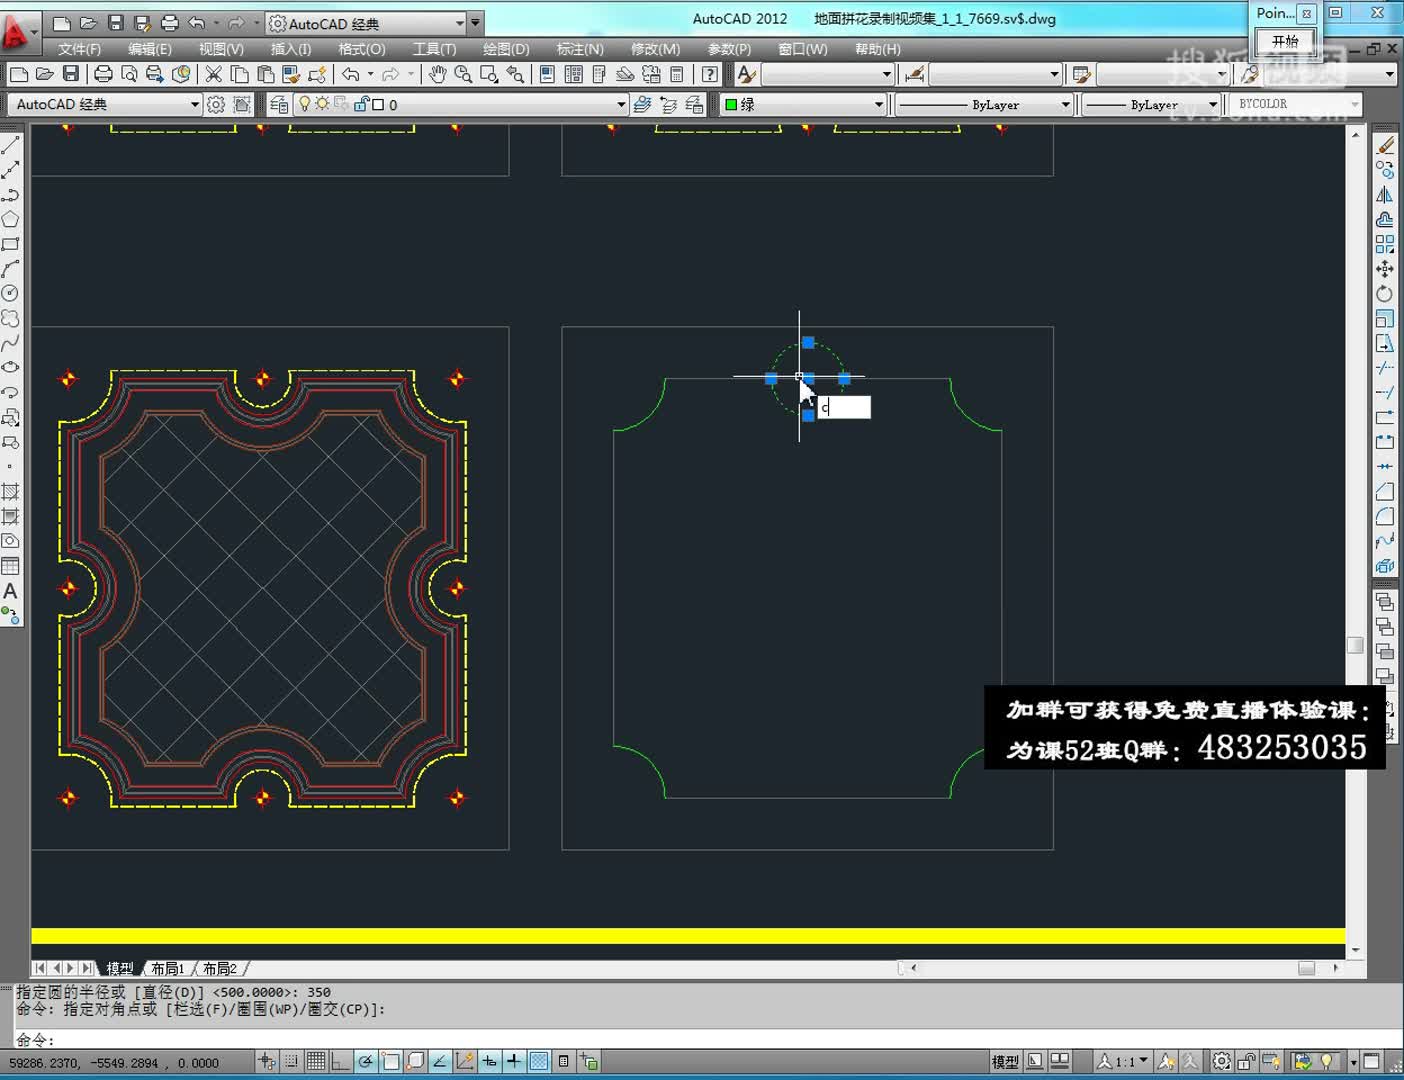Select the Circle draw tool
Screen dimensions: 1404x1080
(11, 293)
